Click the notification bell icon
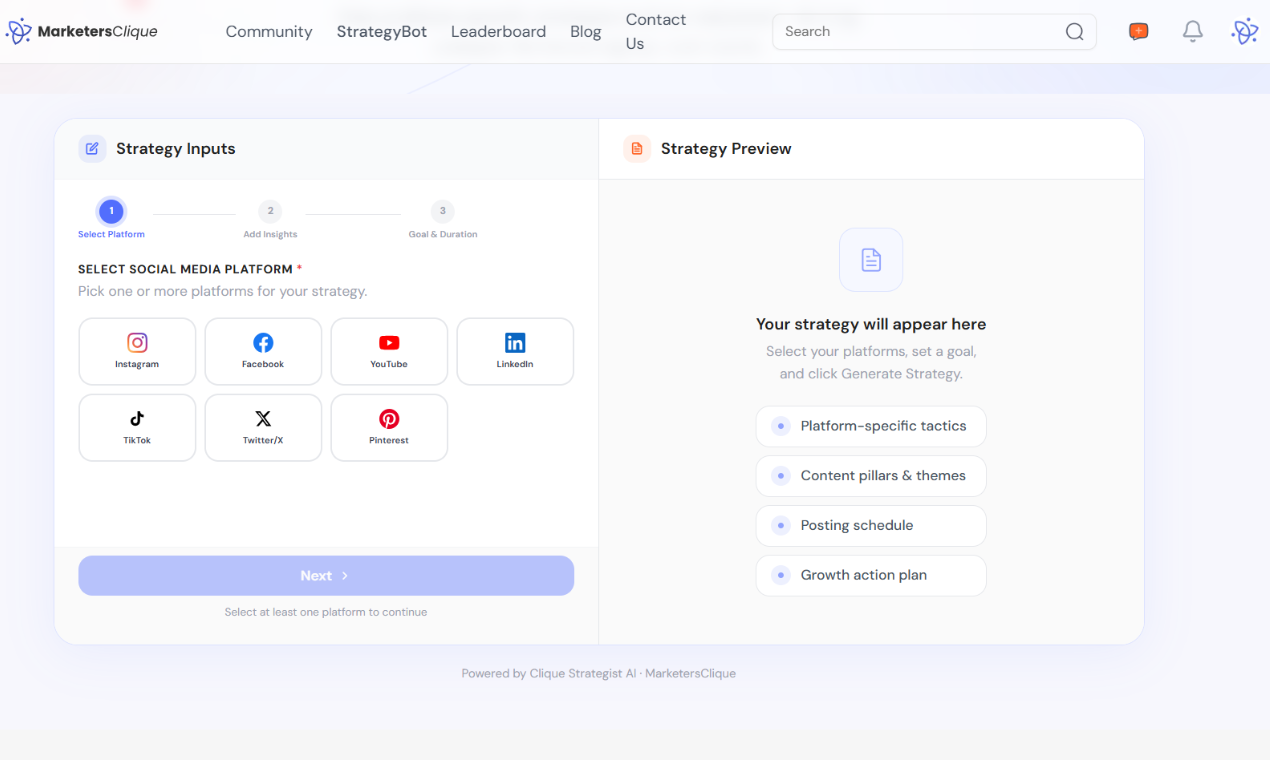The image size is (1270, 760). pos(1192,31)
